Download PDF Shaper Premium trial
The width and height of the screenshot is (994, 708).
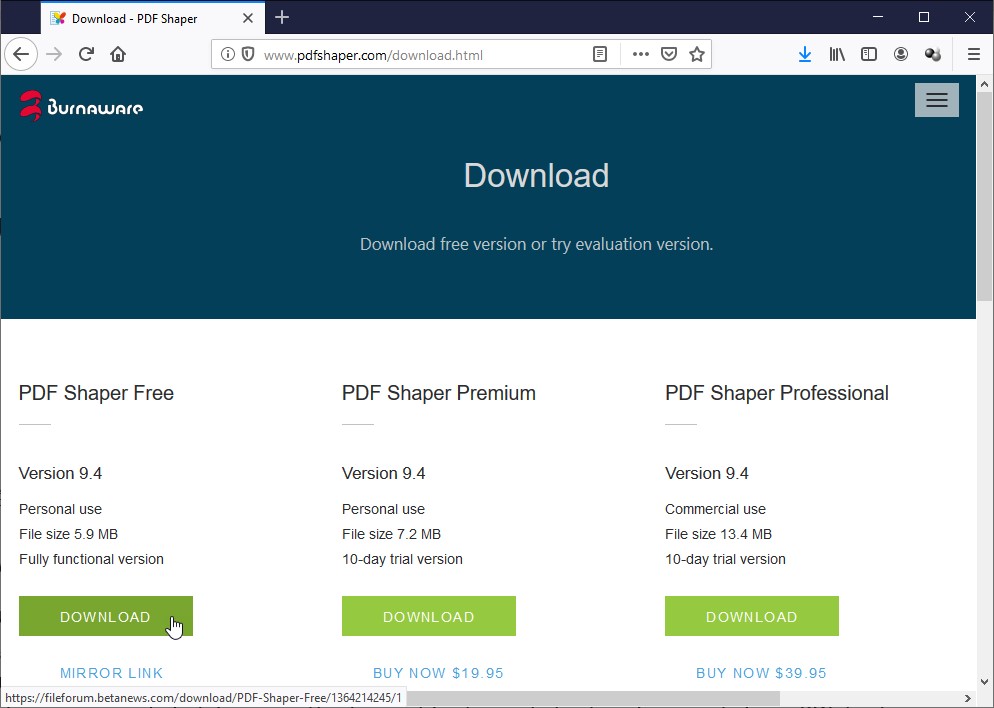point(429,616)
